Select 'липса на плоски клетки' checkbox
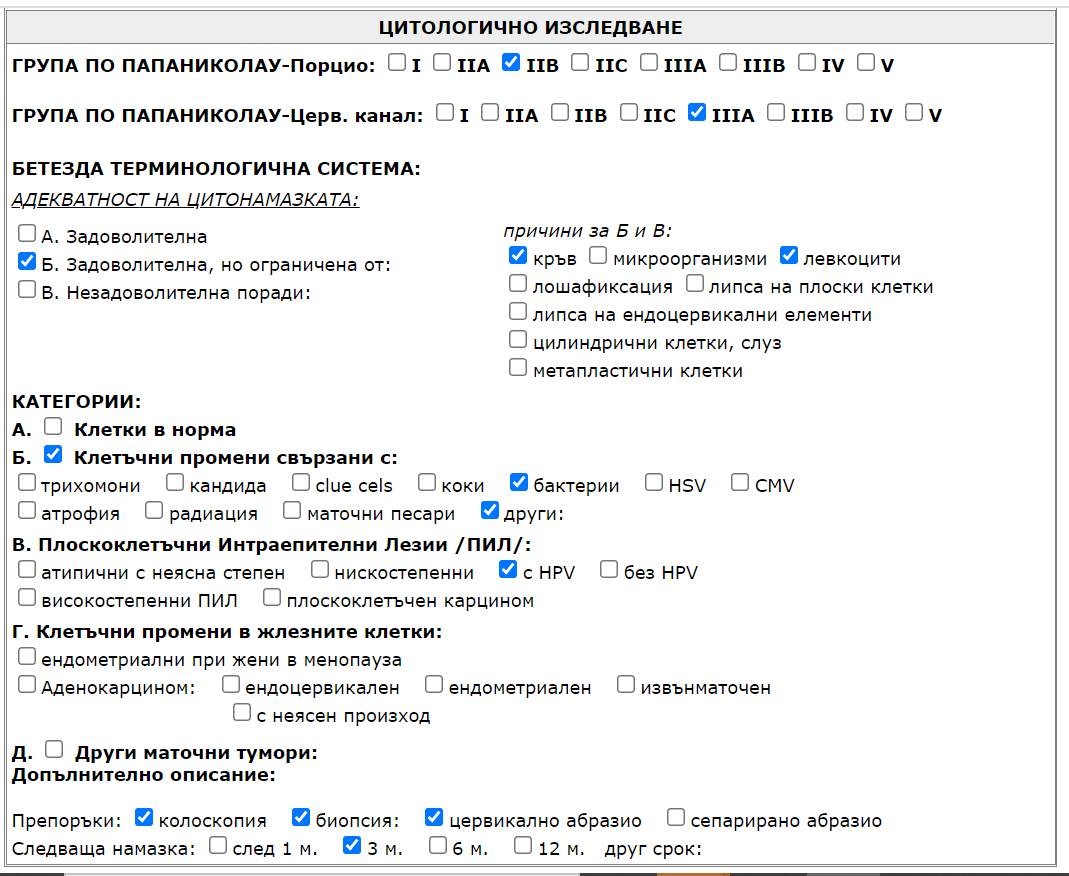Image resolution: width=1069 pixels, height=876 pixels. (695, 284)
